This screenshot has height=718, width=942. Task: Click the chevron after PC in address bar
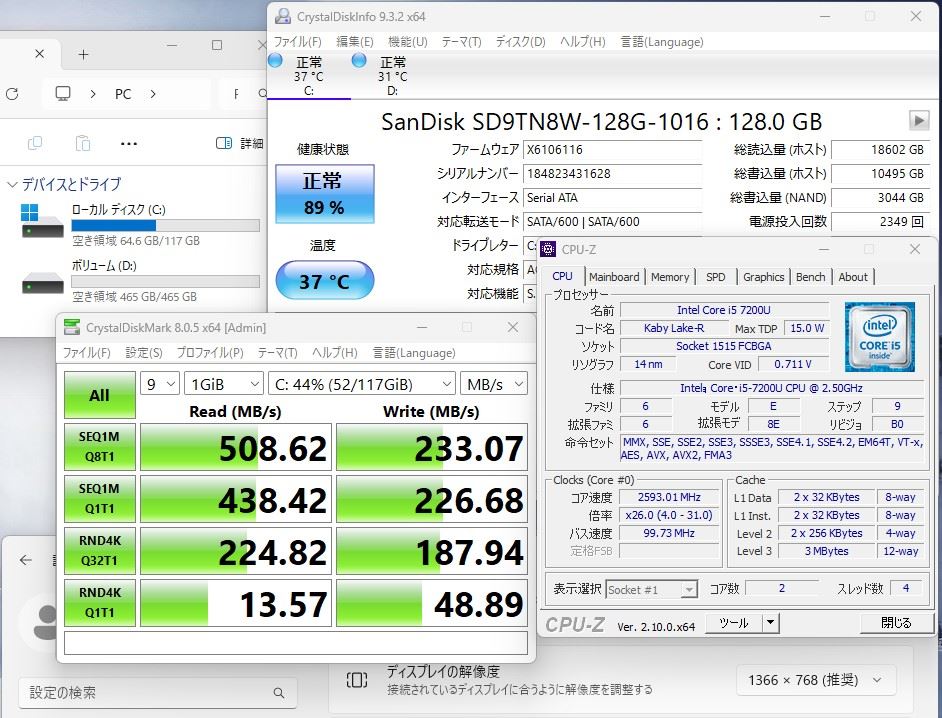(153, 94)
